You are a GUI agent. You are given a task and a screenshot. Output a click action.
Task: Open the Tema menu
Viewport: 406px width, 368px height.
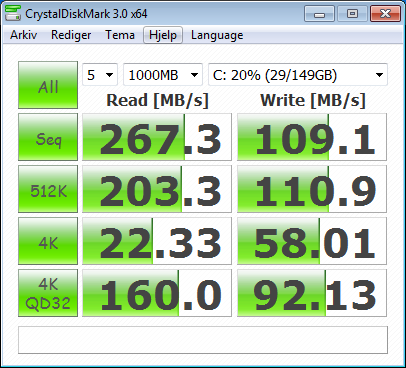(x=120, y=35)
